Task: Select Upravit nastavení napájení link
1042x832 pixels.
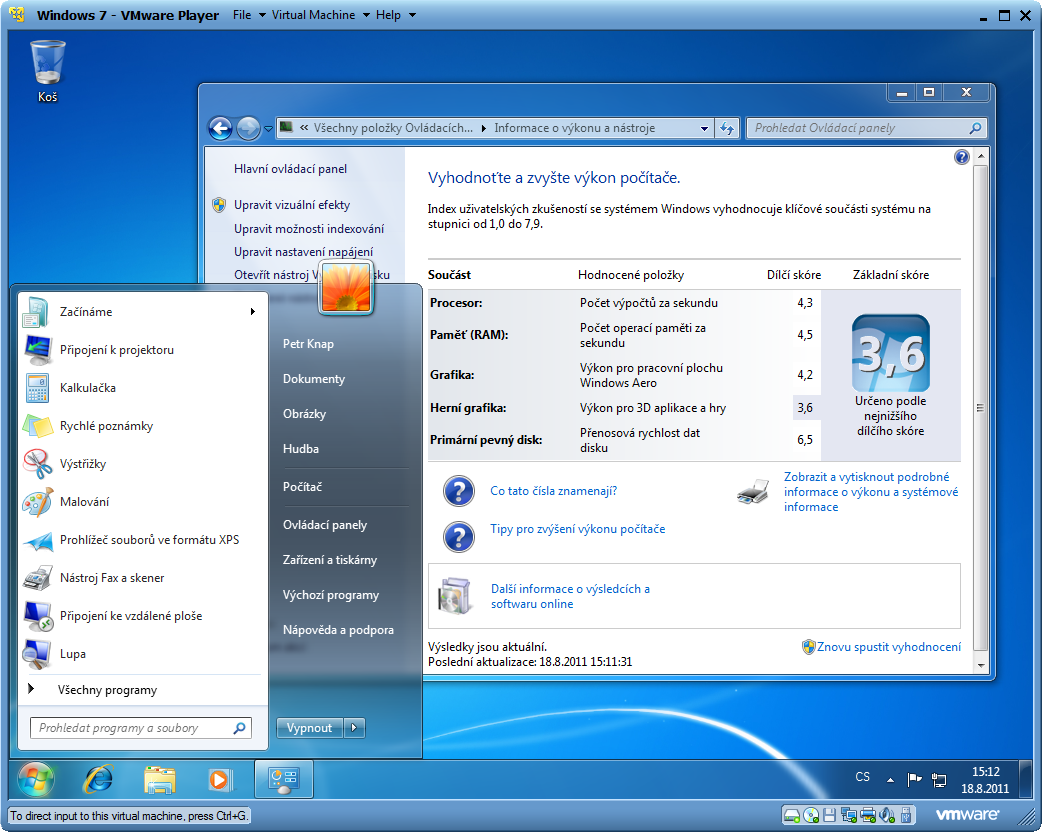Action: coord(303,252)
